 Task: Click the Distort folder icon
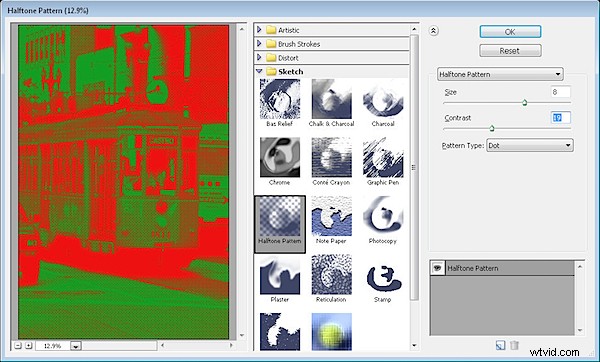pyautogui.click(x=271, y=58)
